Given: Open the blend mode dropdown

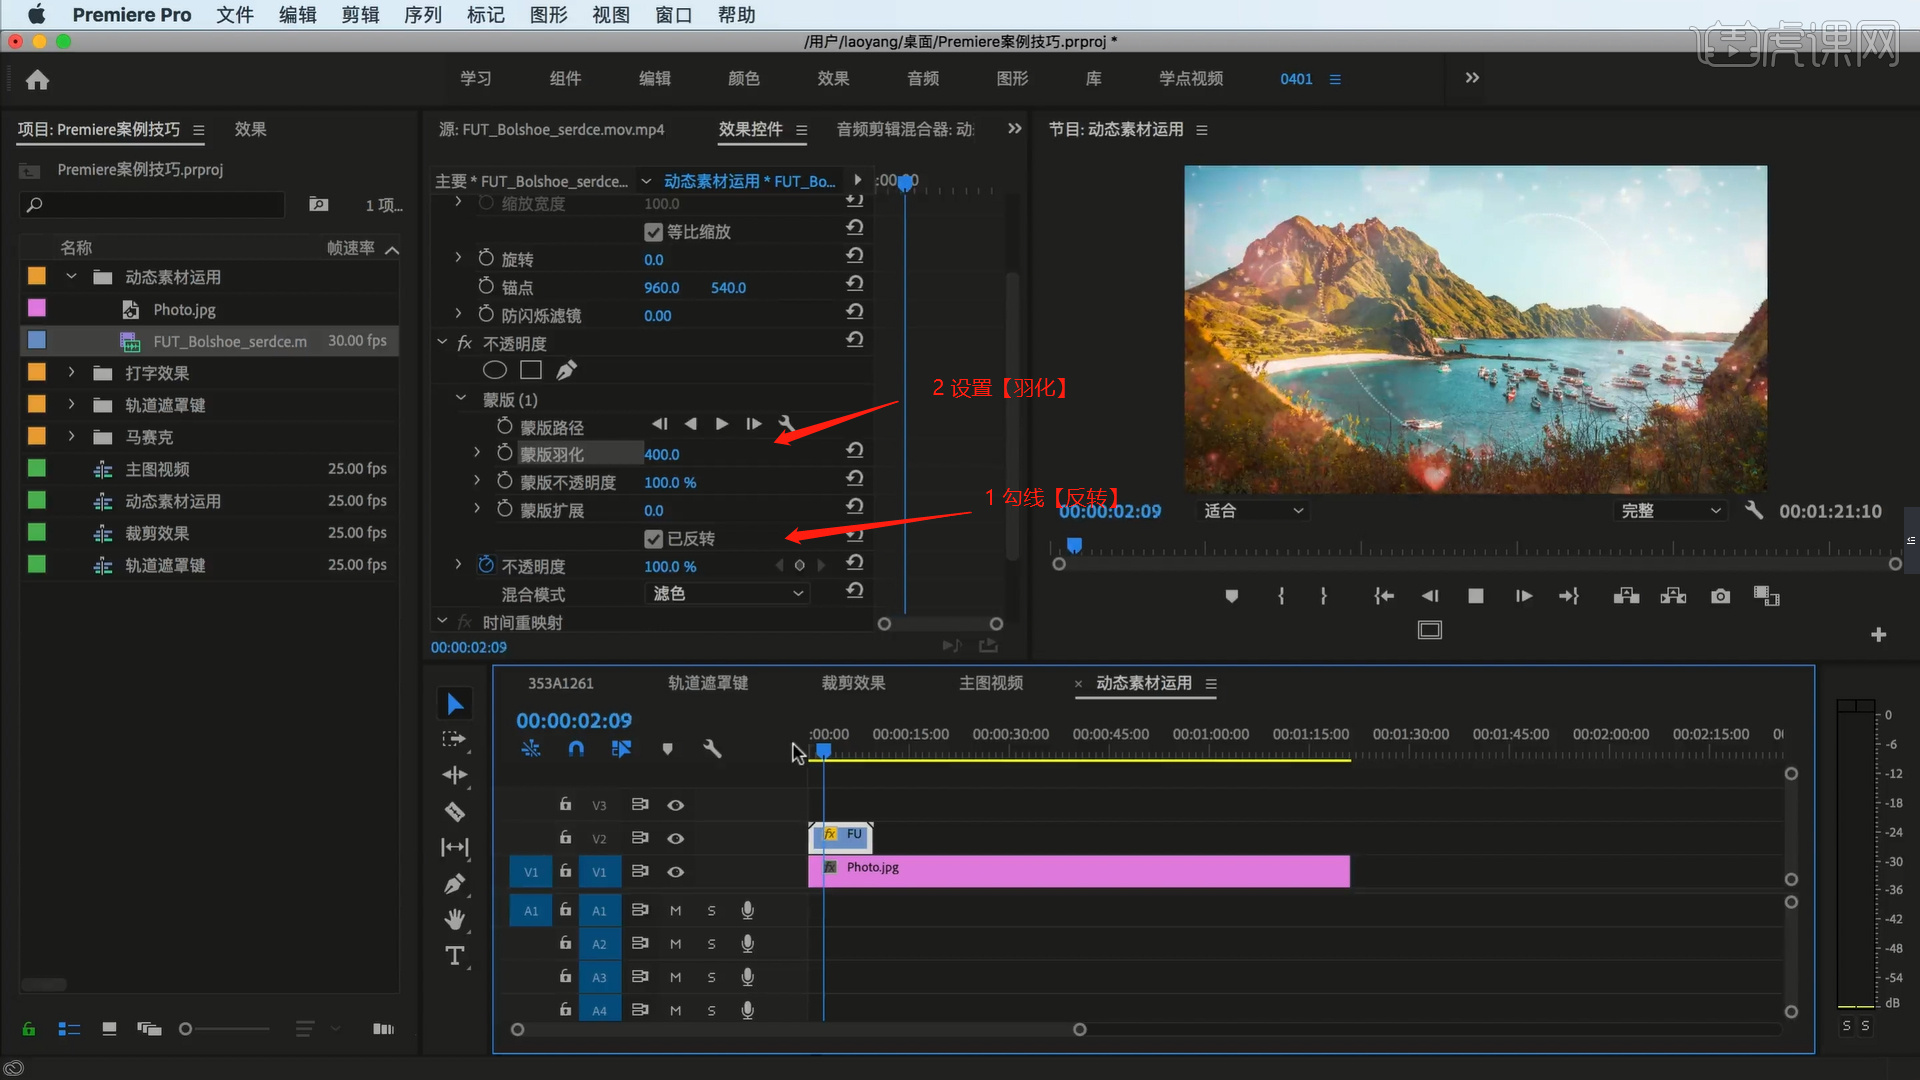Looking at the screenshot, I should pyautogui.click(x=727, y=594).
